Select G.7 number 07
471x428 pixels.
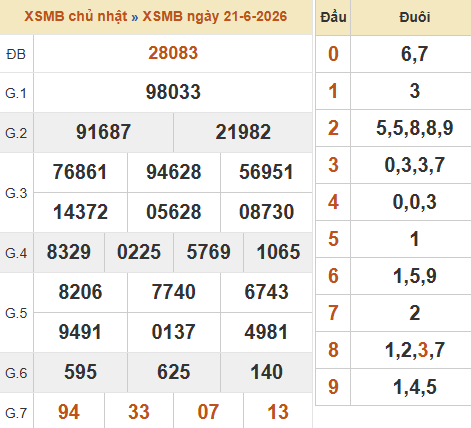(x=208, y=412)
